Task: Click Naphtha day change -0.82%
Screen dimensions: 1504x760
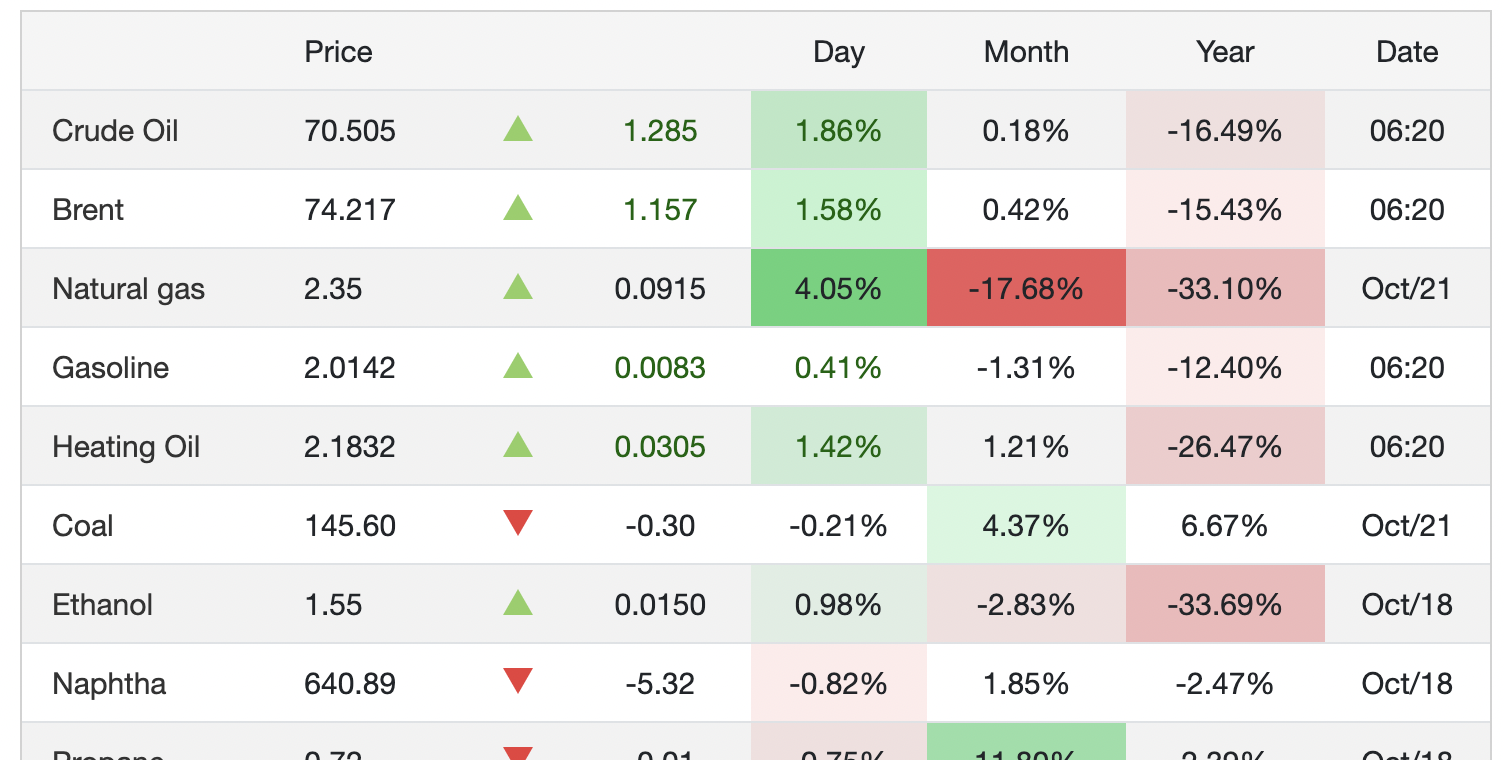Action: coord(838,684)
